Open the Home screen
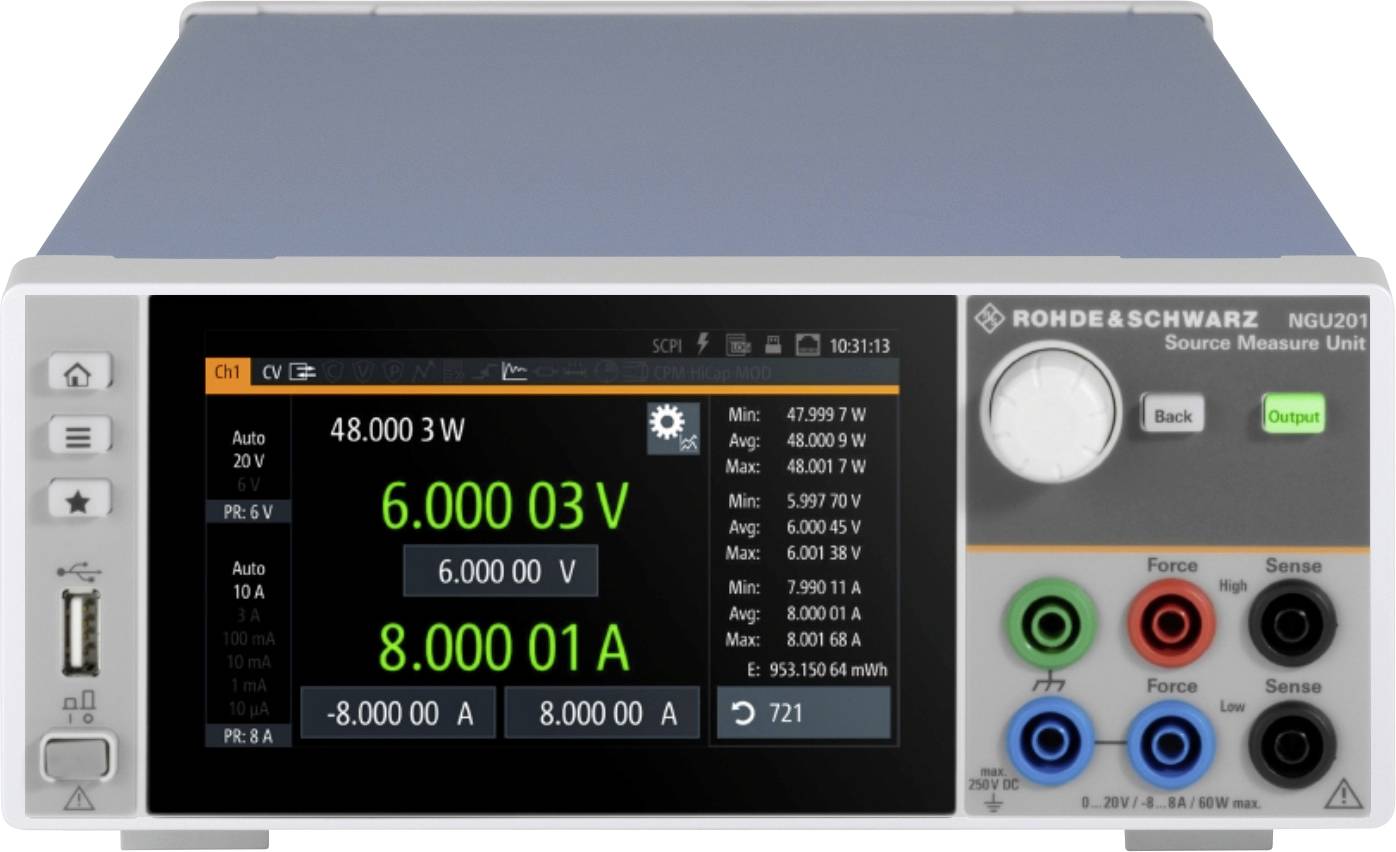Screen dimensions: 1396x852 (x=80, y=372)
